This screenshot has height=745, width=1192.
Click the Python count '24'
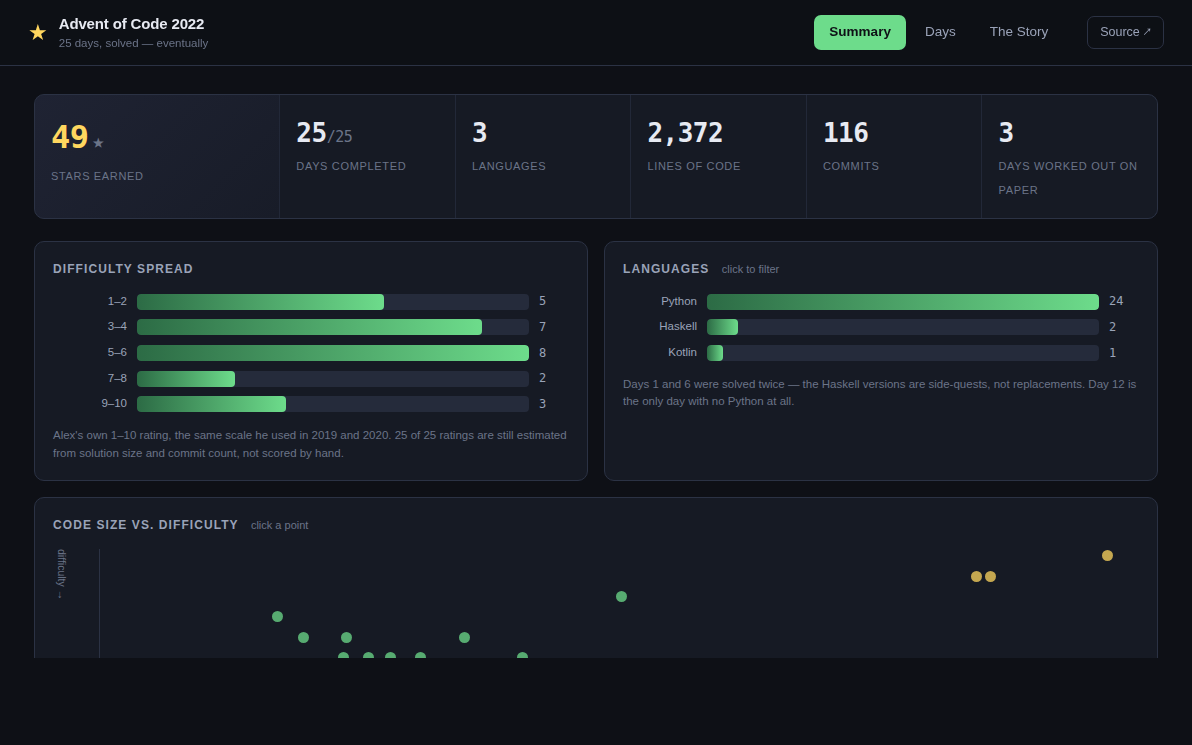(x=1116, y=301)
